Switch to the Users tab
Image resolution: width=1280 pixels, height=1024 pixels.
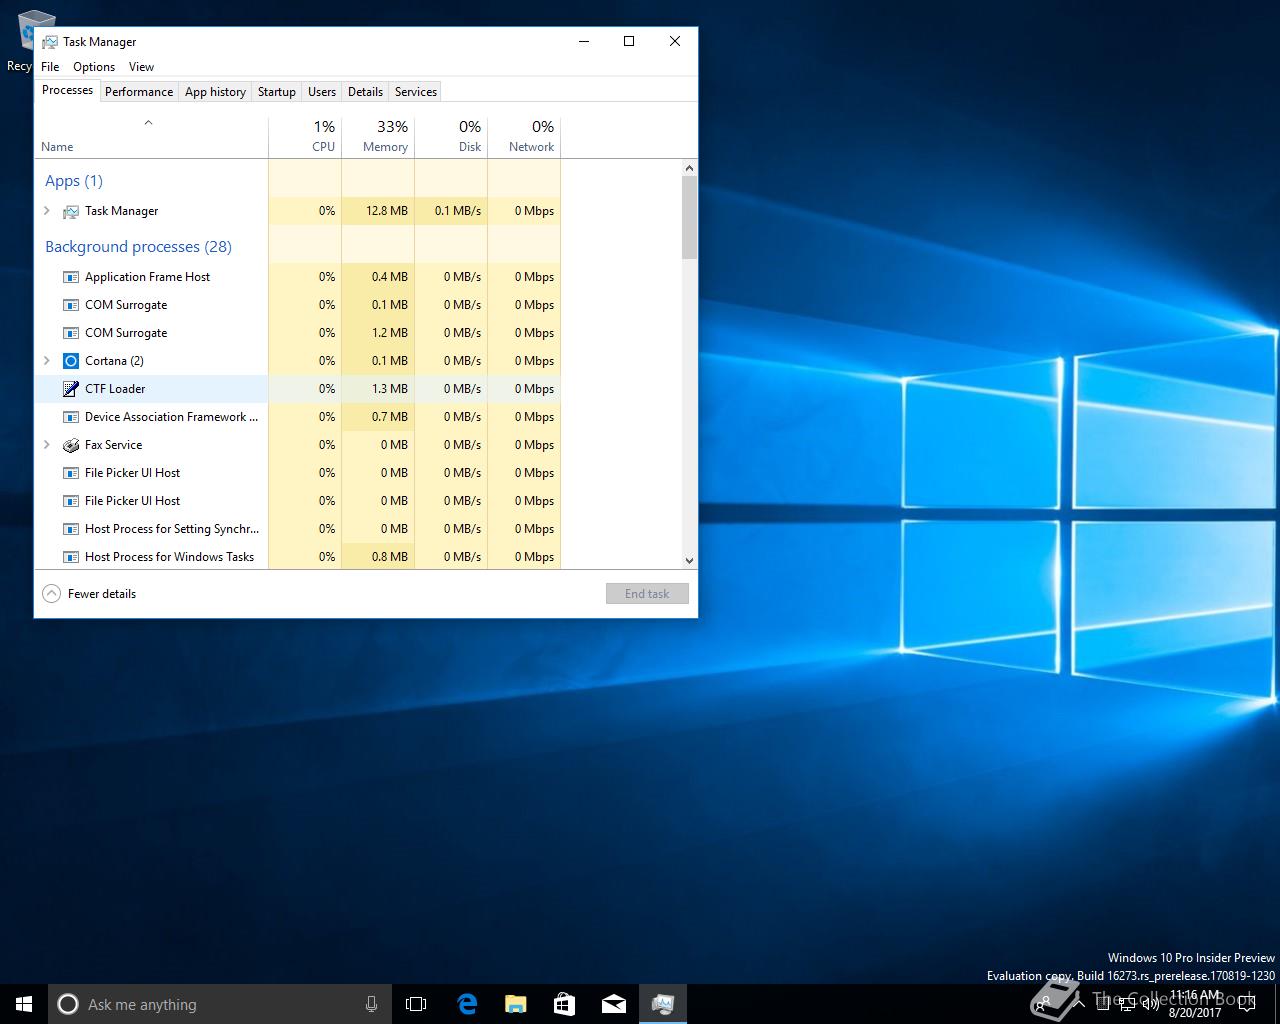coord(322,92)
